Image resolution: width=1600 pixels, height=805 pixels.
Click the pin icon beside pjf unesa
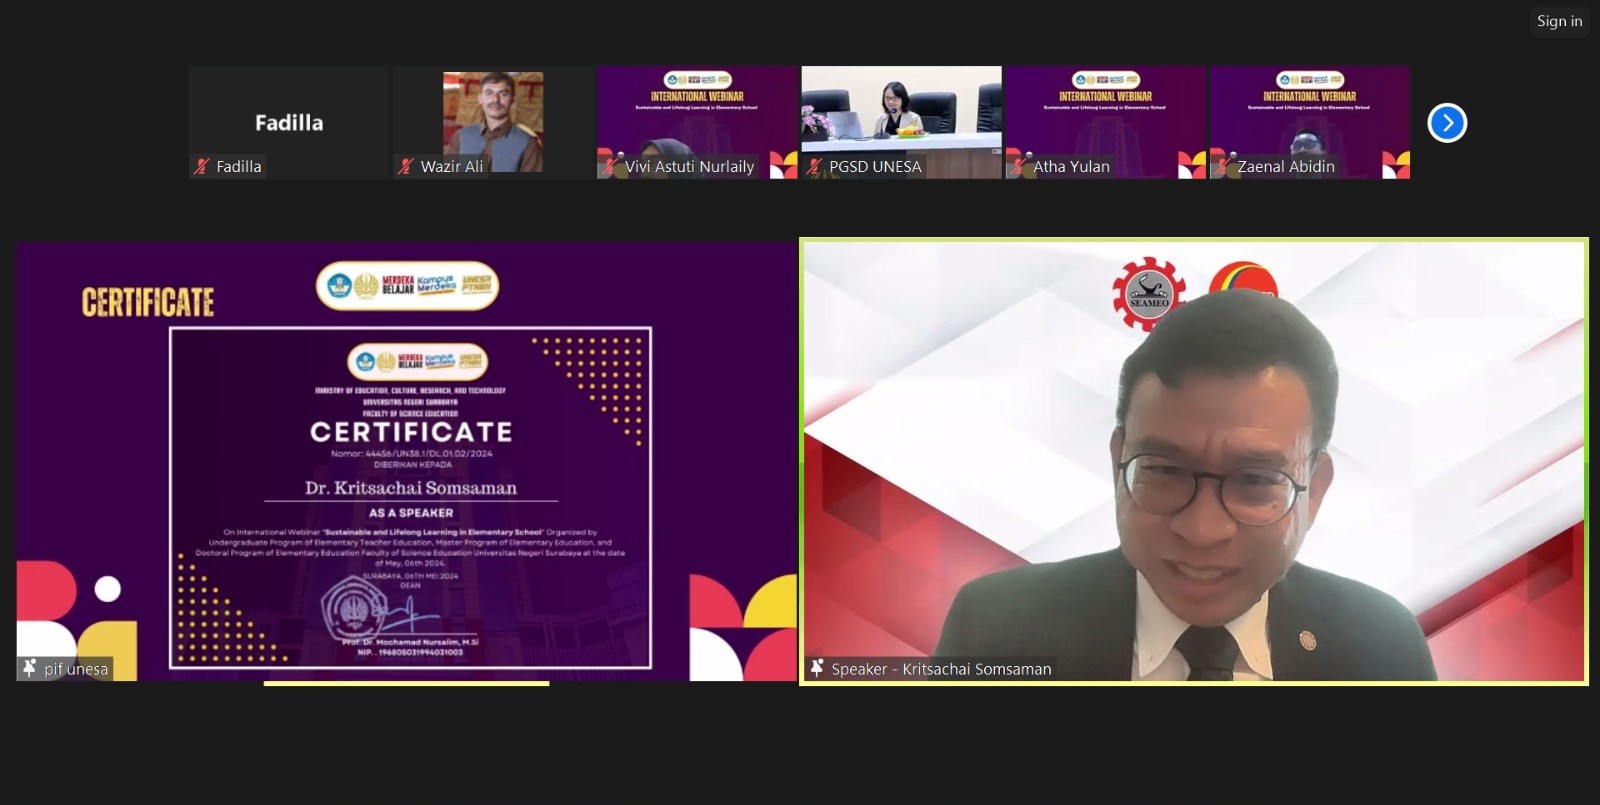pos(30,668)
